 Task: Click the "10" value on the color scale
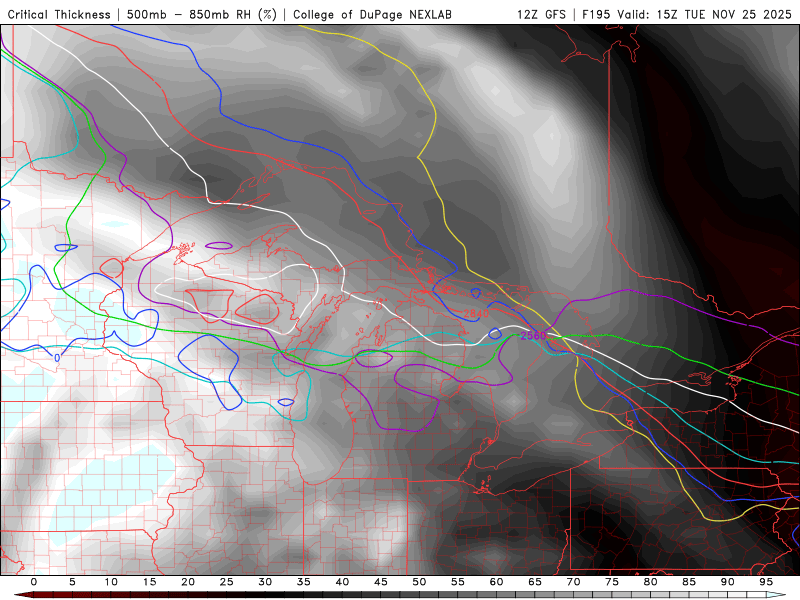click(x=111, y=582)
